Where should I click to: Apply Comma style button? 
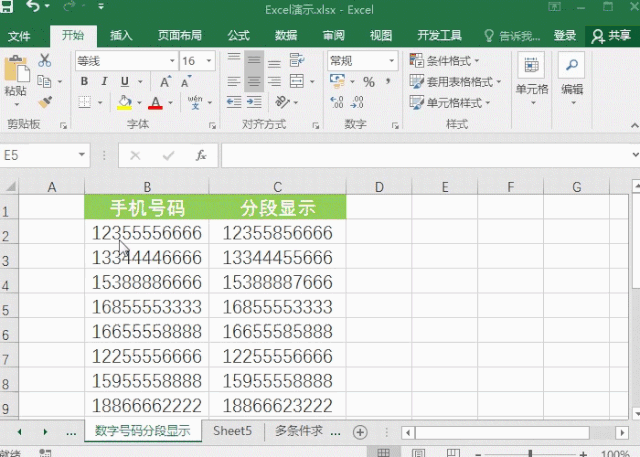click(x=388, y=81)
